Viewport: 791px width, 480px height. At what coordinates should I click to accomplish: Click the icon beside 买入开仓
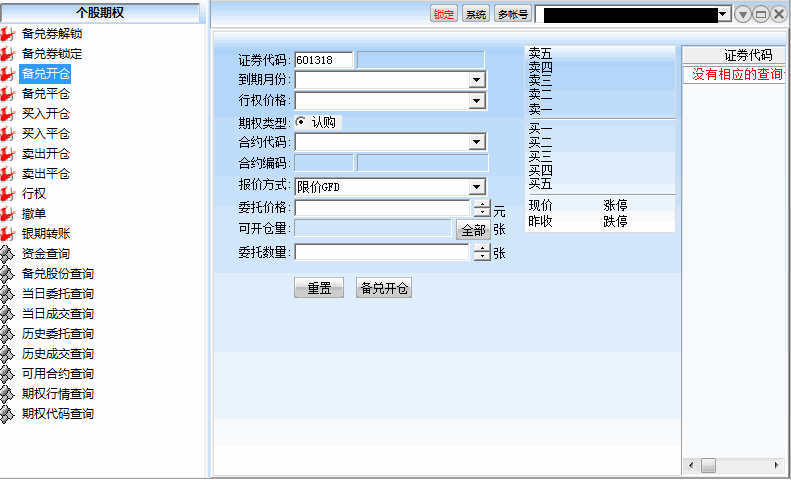point(7,114)
